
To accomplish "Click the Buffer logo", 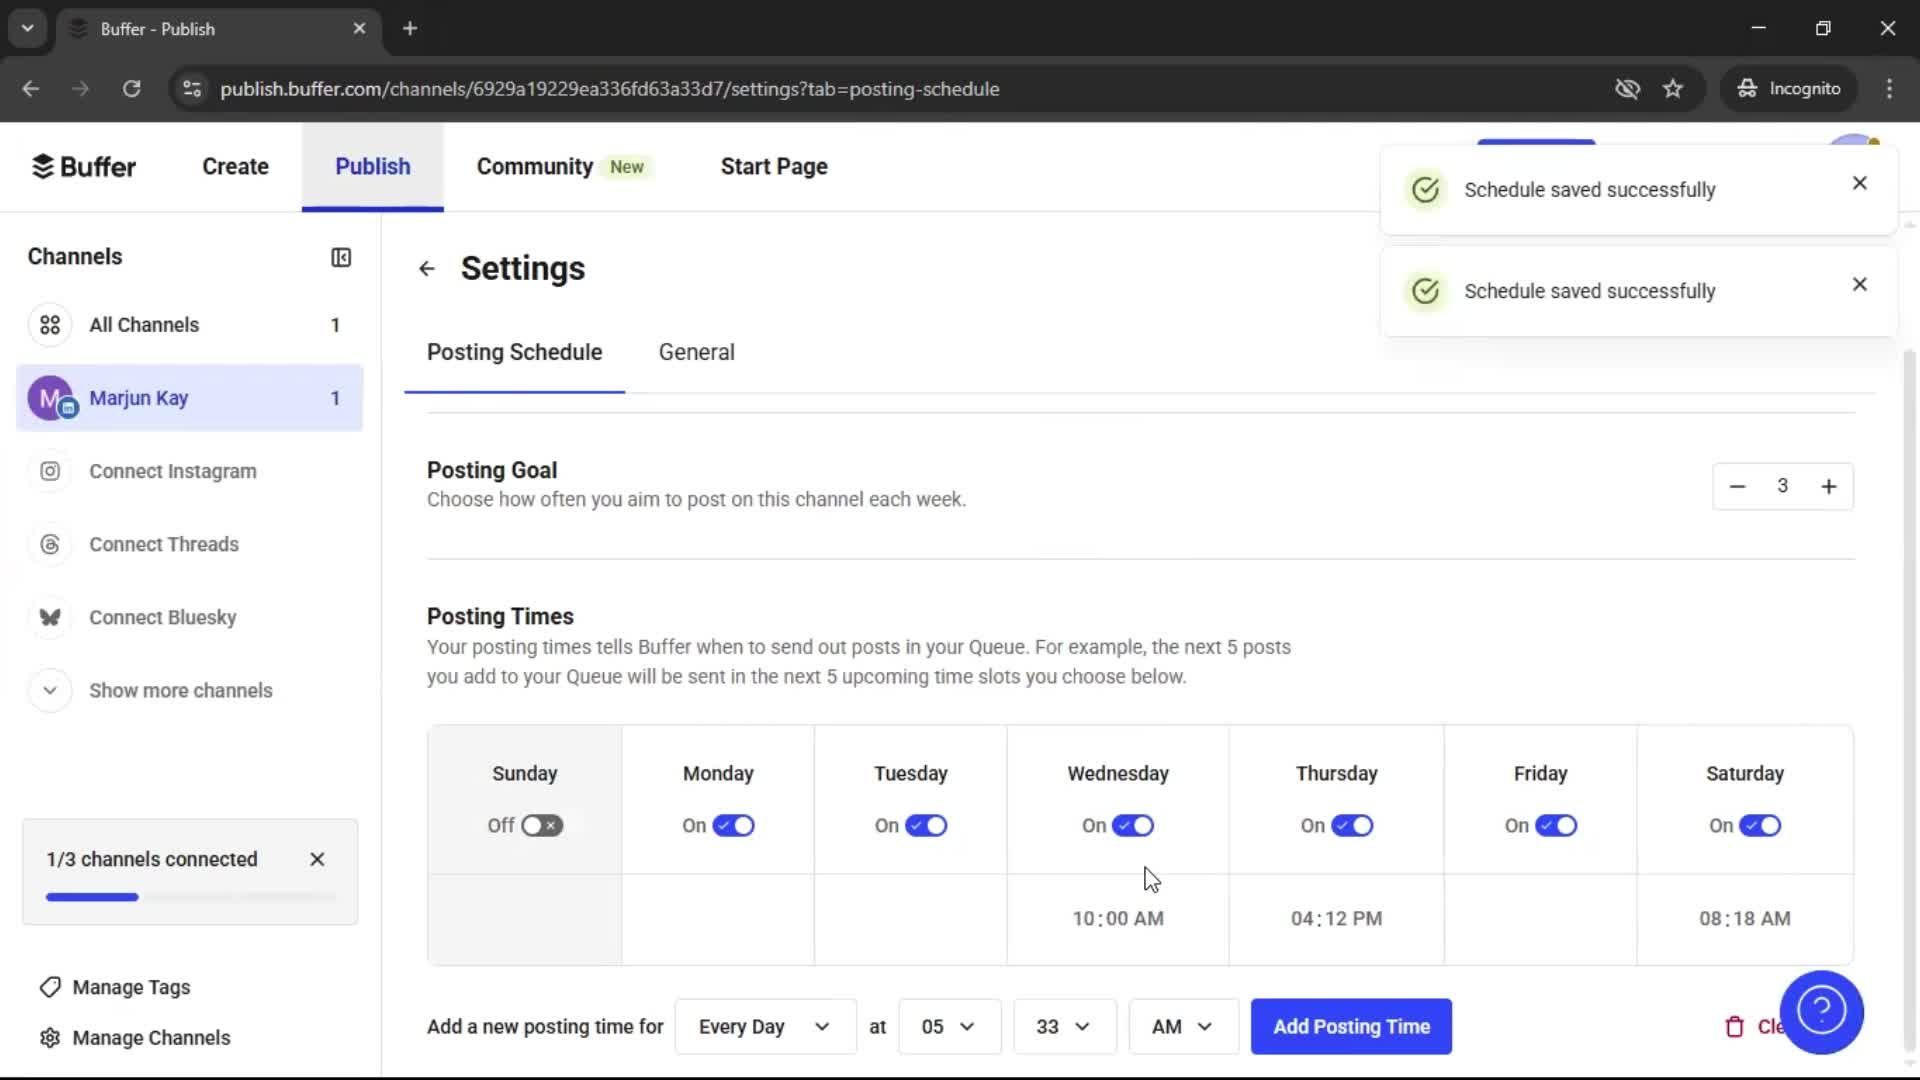I will (84, 166).
